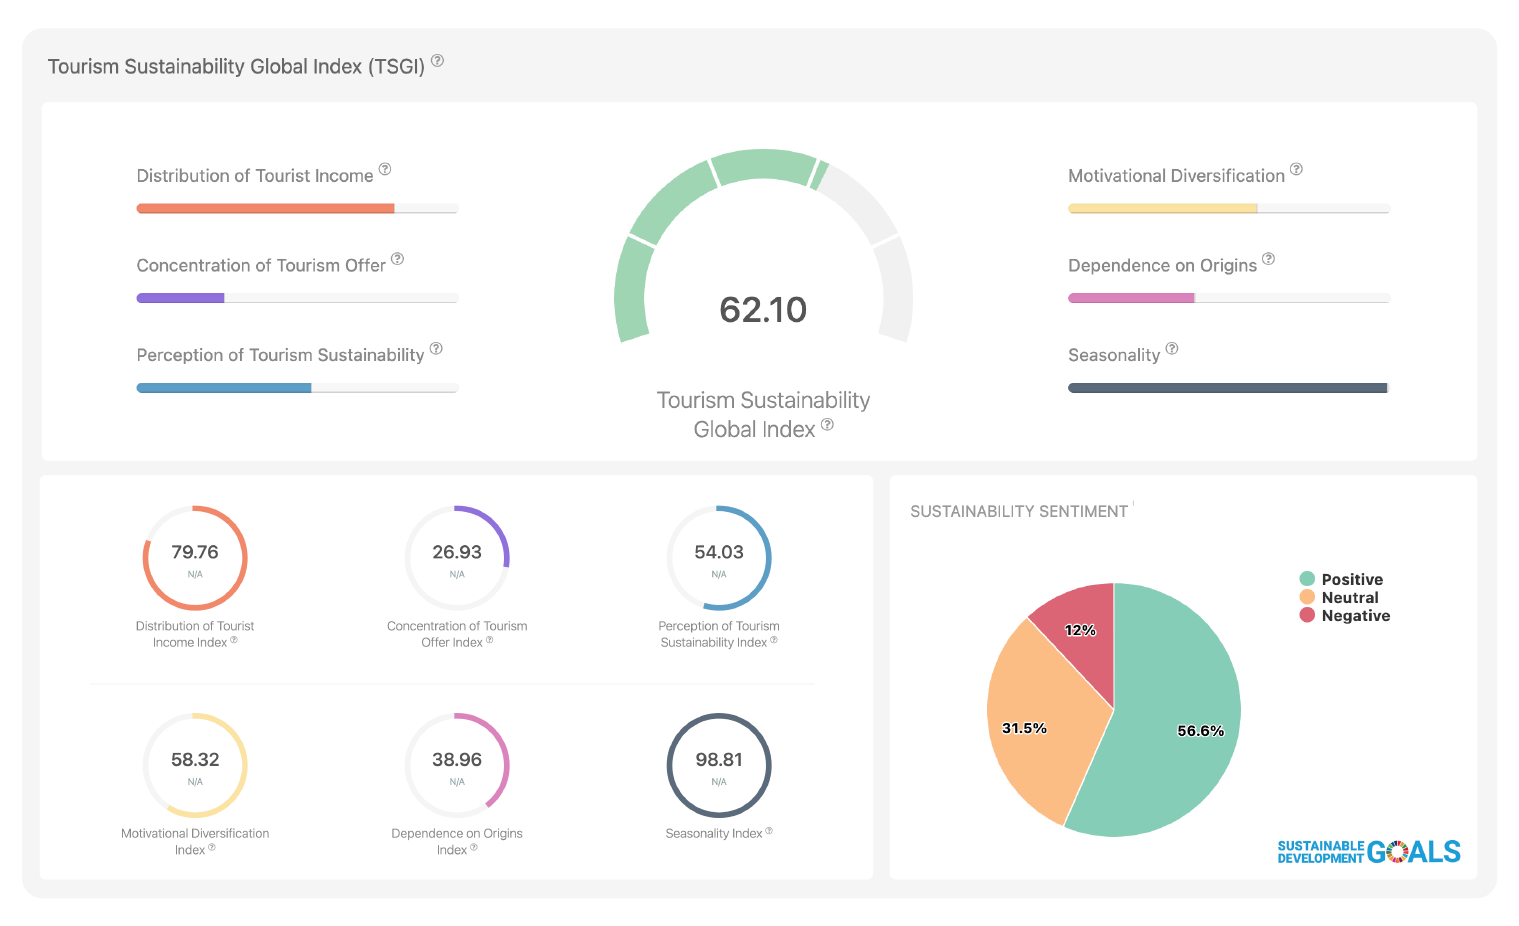Click dark Seasonality progress bar
Viewport: 1519px width, 926px height.
(x=1229, y=388)
